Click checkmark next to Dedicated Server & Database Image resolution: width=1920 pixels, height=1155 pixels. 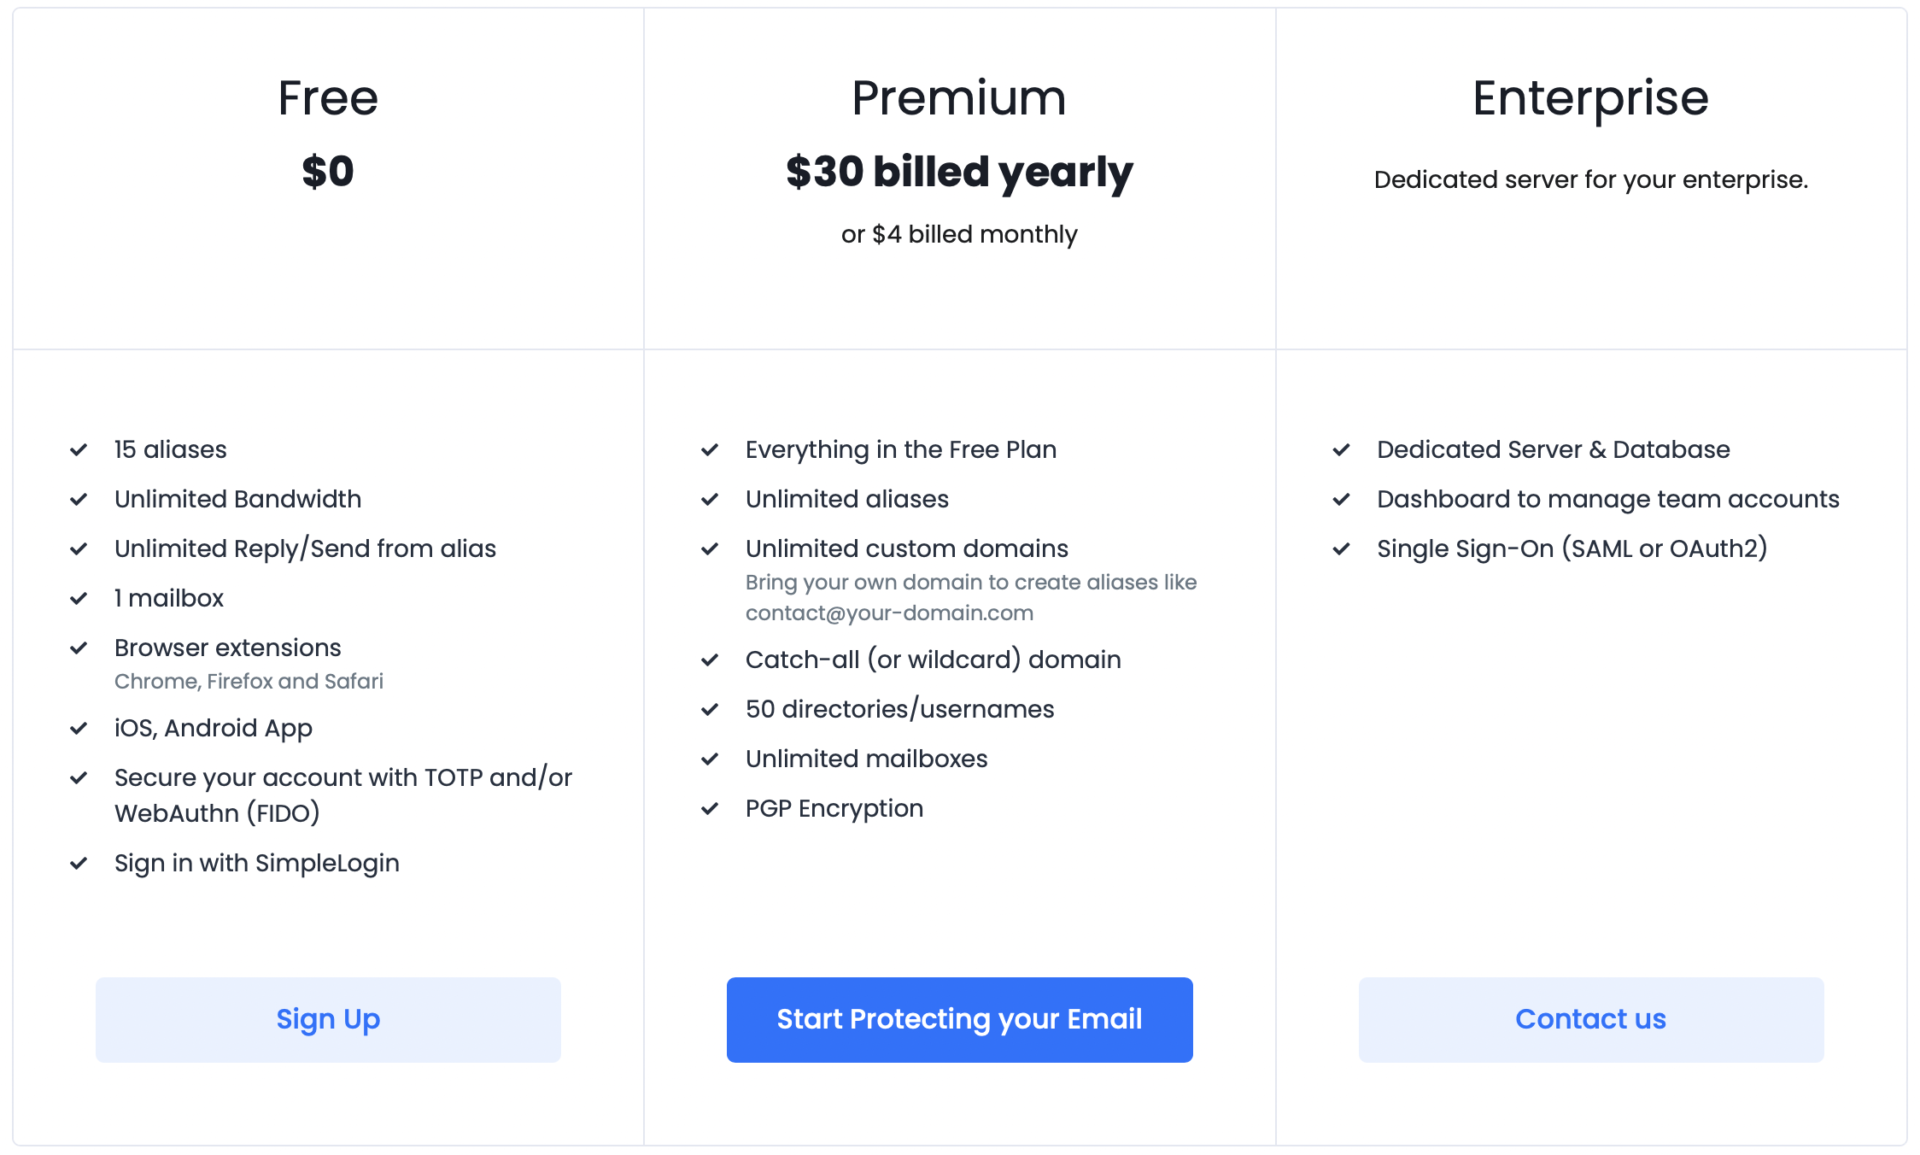[1342, 450]
